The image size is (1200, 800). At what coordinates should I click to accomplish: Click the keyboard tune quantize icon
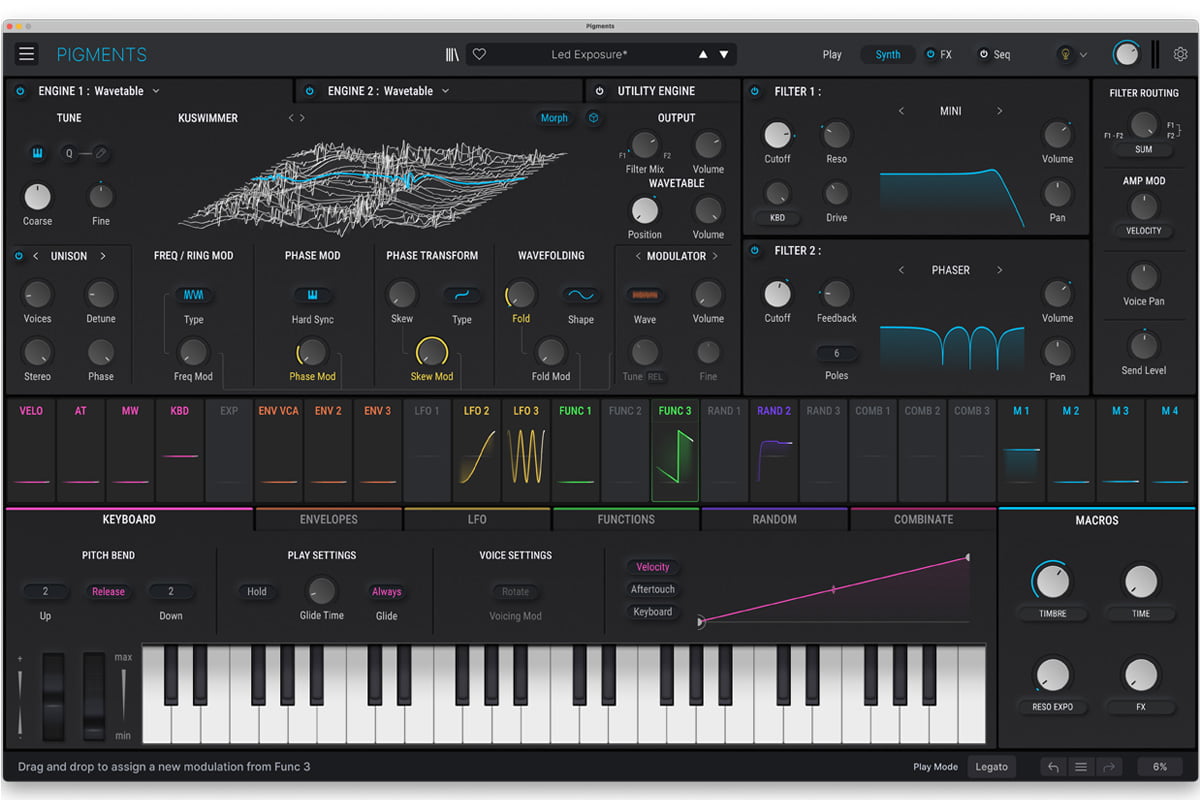(x=37, y=153)
